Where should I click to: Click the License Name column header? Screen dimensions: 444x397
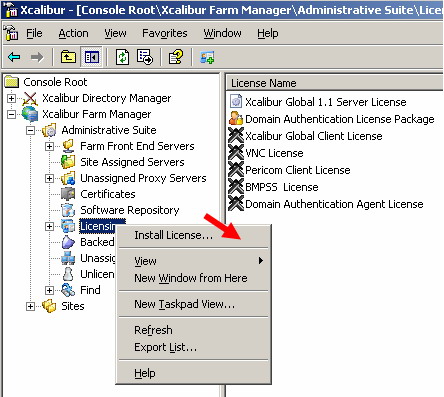tap(335, 83)
